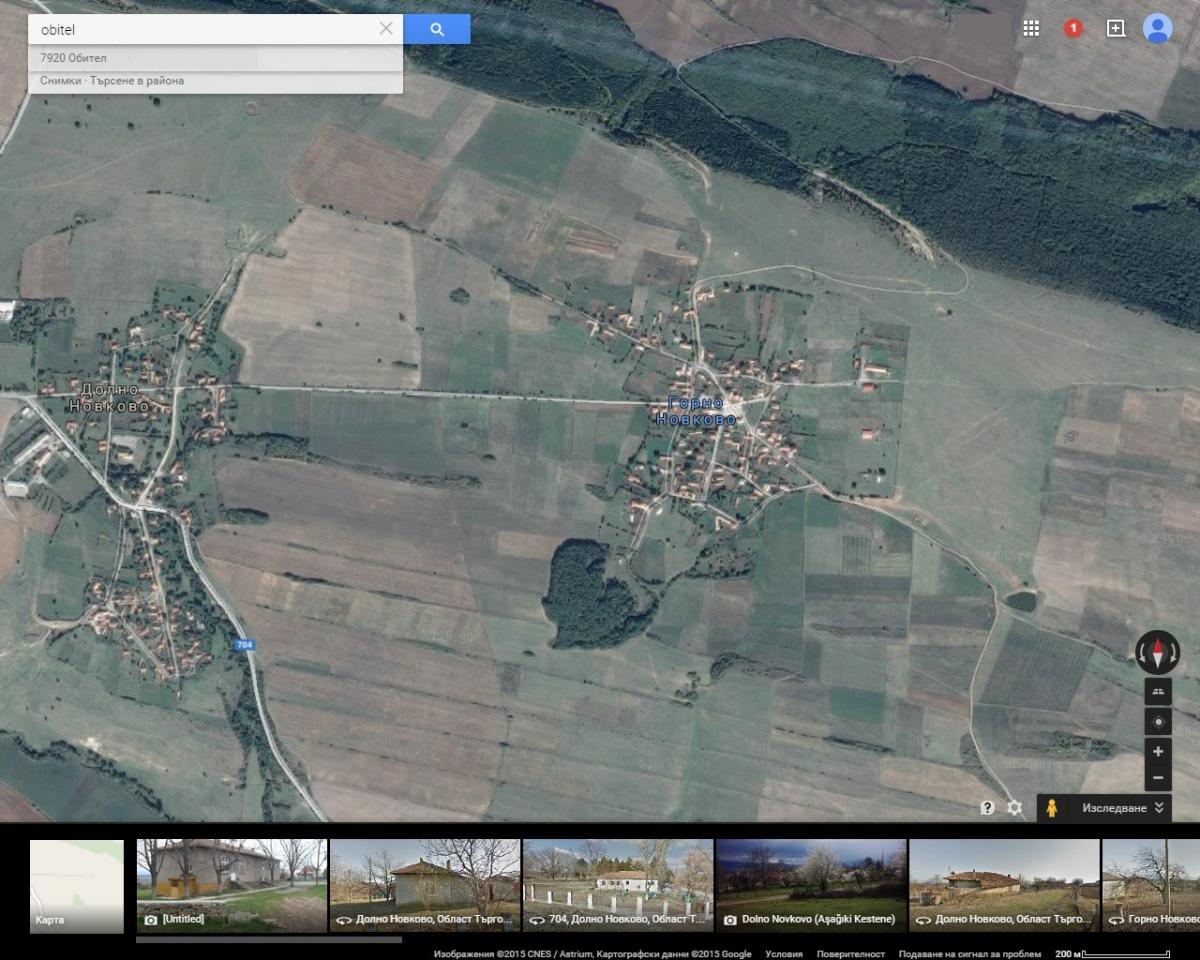1200x960 pixels.
Task: Click the share/add plus icon
Action: point(1116,28)
